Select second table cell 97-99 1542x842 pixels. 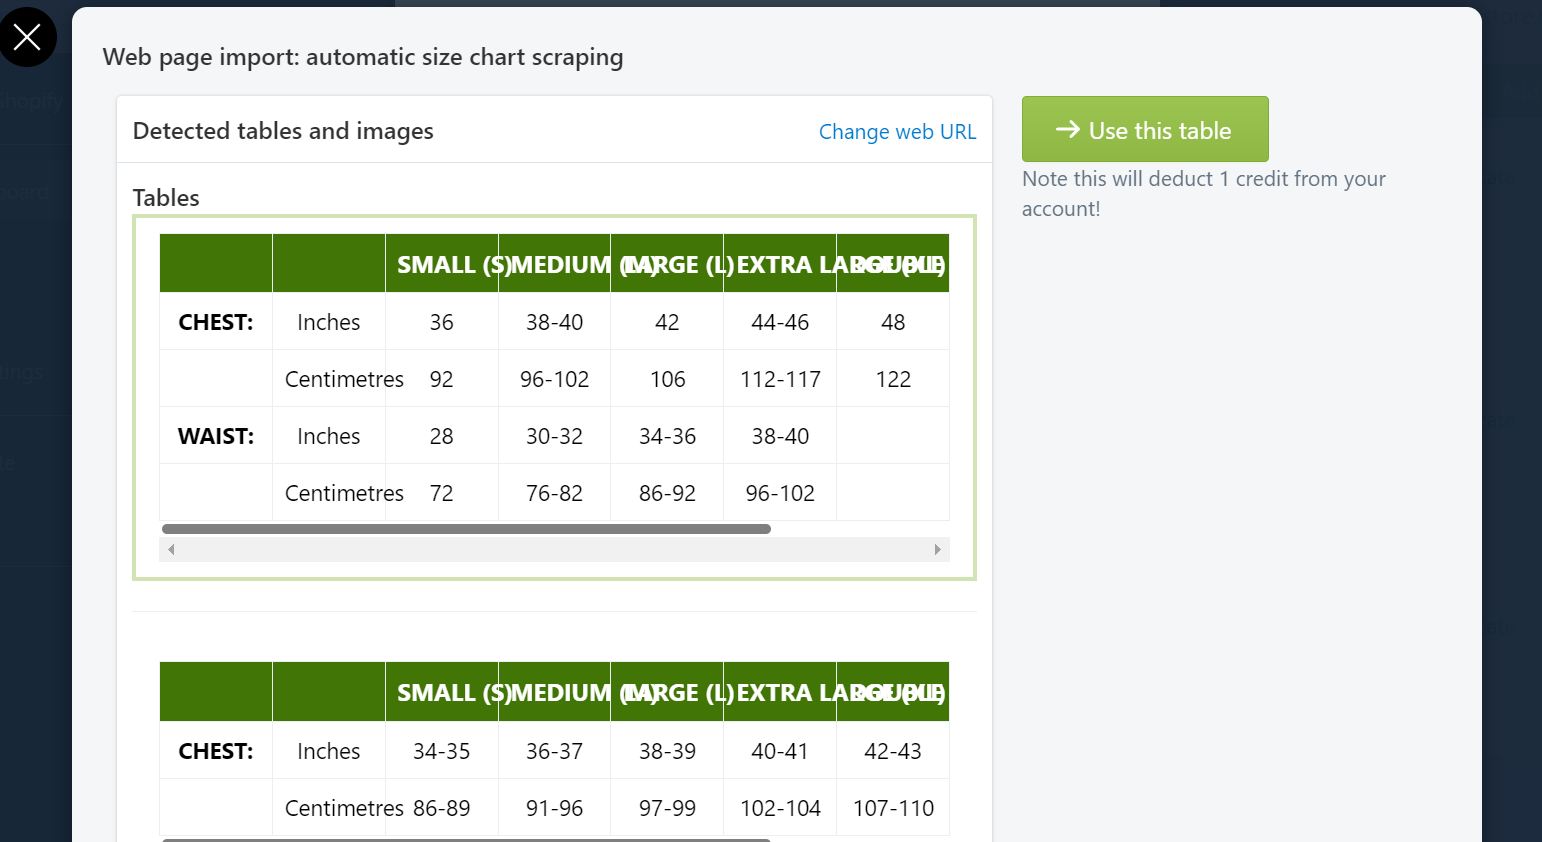(667, 808)
